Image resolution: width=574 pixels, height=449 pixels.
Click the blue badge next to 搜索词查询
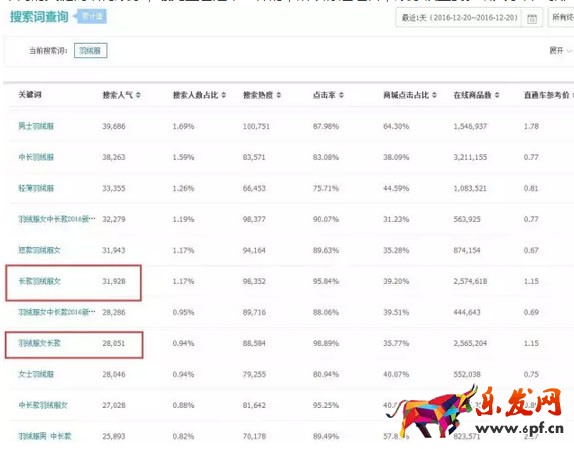click(91, 16)
